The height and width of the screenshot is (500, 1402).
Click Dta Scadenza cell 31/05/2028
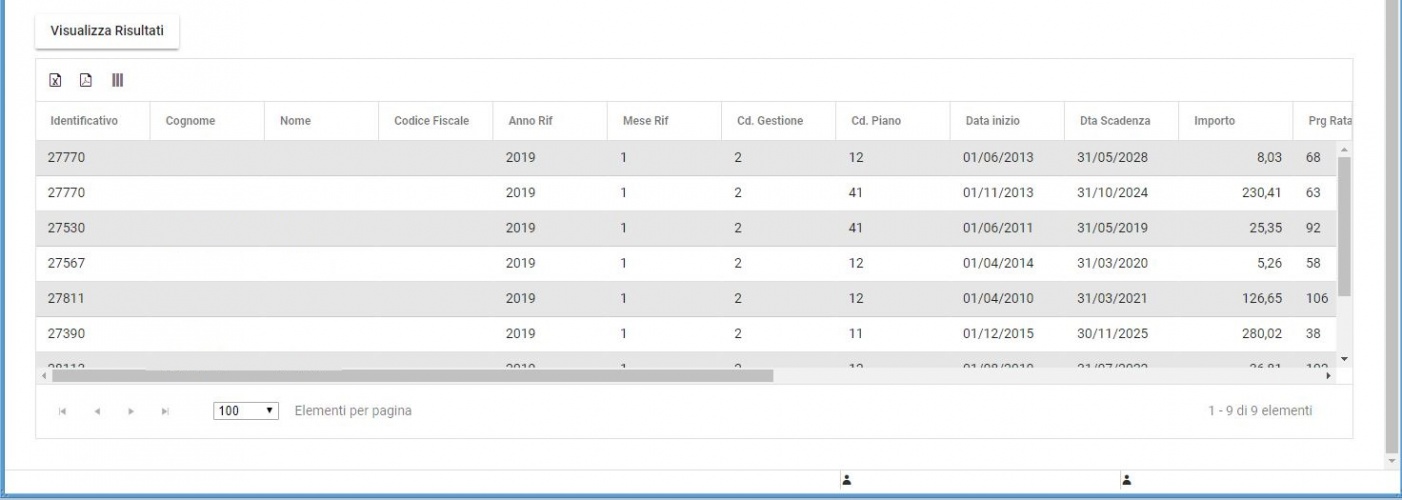pyautogui.click(x=1112, y=158)
